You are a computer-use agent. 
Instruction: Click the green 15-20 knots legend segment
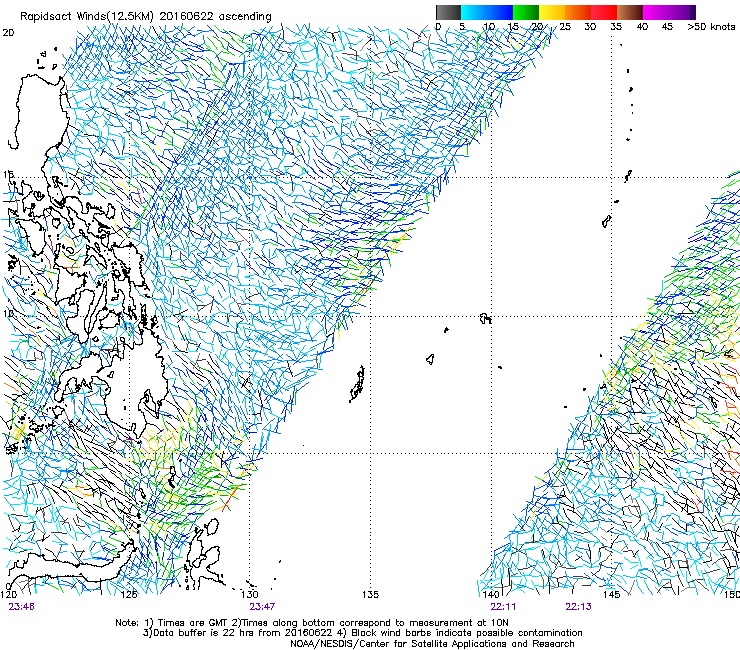pos(526,12)
